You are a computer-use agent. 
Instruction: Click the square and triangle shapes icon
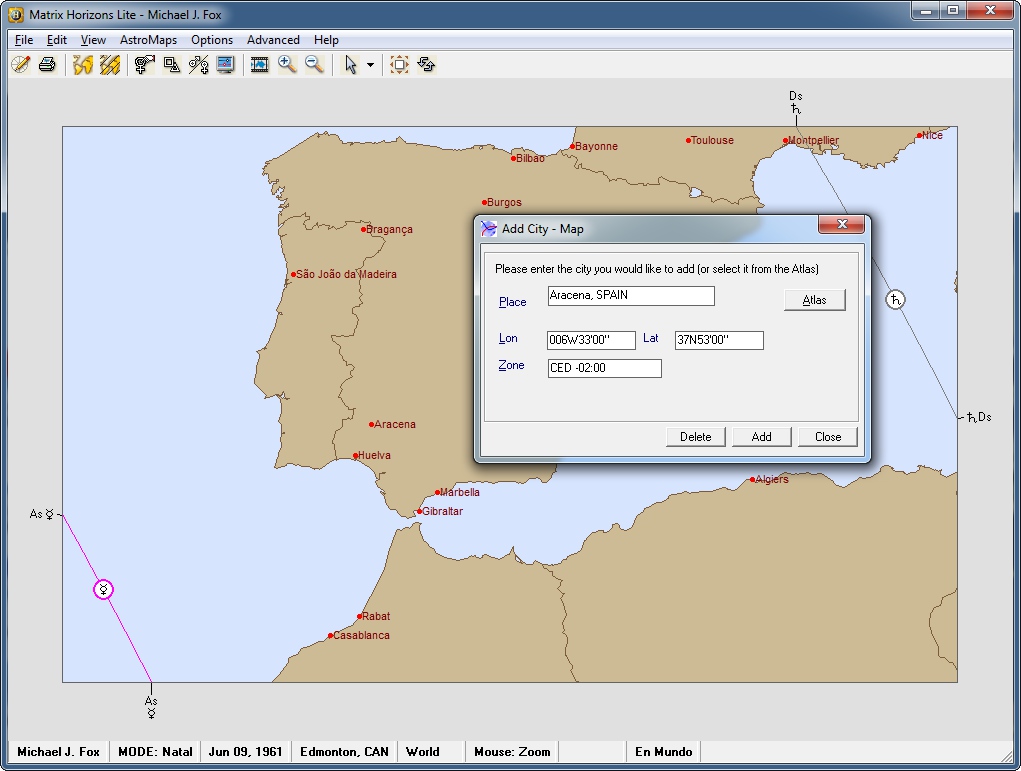(x=171, y=64)
